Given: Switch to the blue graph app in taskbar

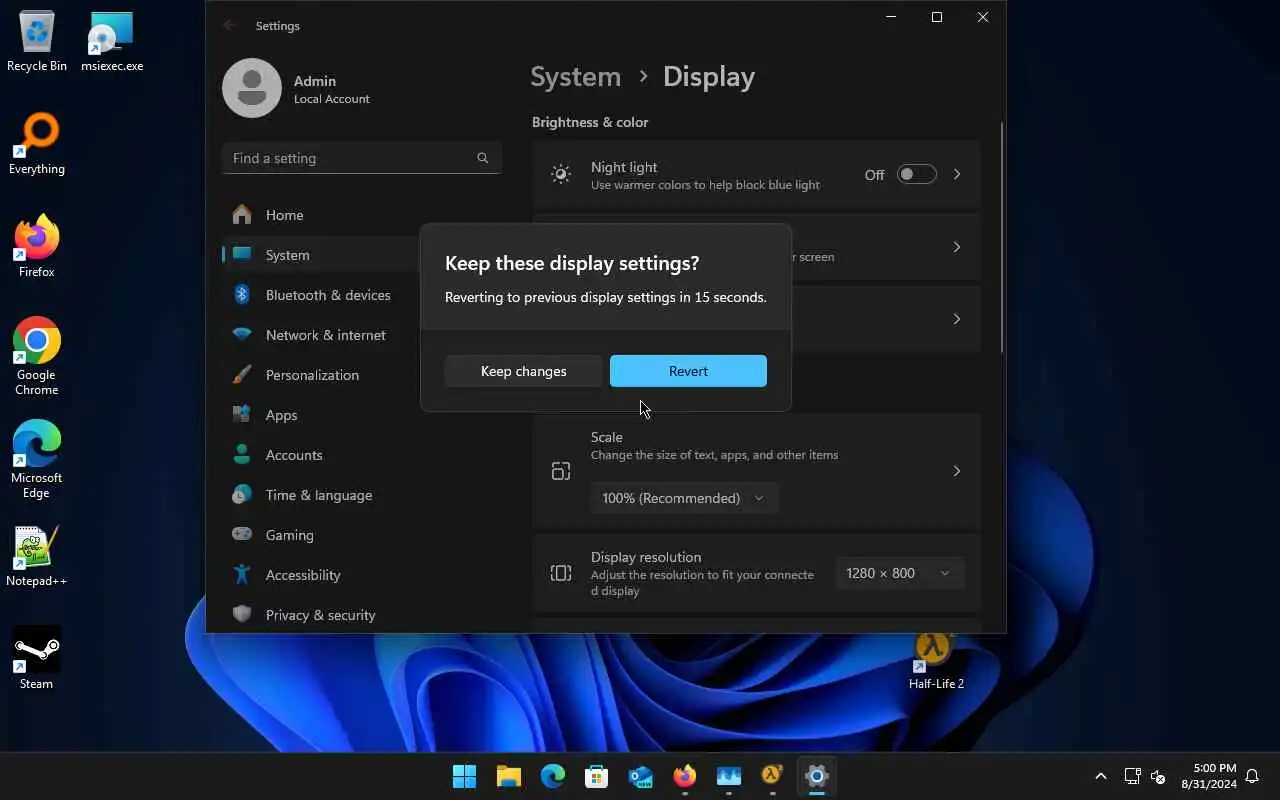Looking at the screenshot, I should point(729,776).
